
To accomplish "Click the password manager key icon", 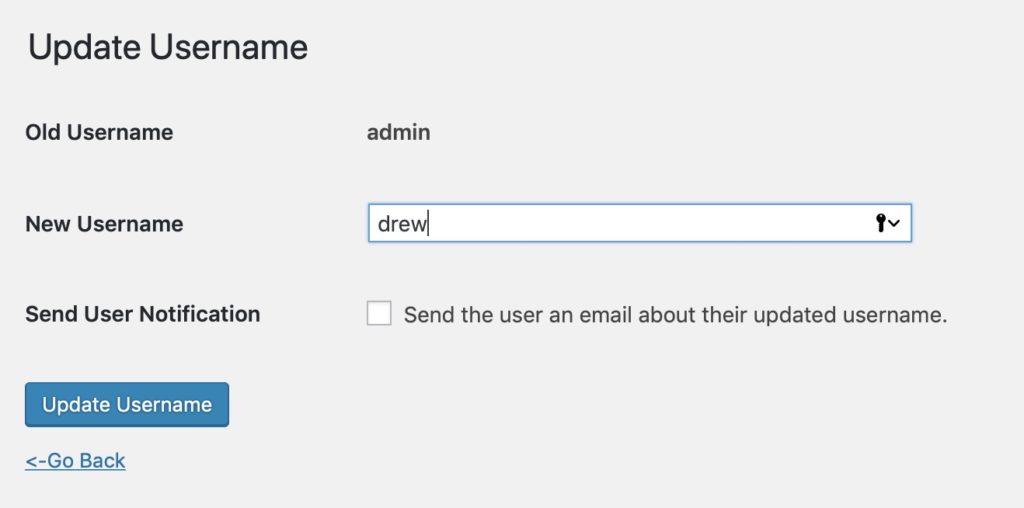I will (880, 223).
